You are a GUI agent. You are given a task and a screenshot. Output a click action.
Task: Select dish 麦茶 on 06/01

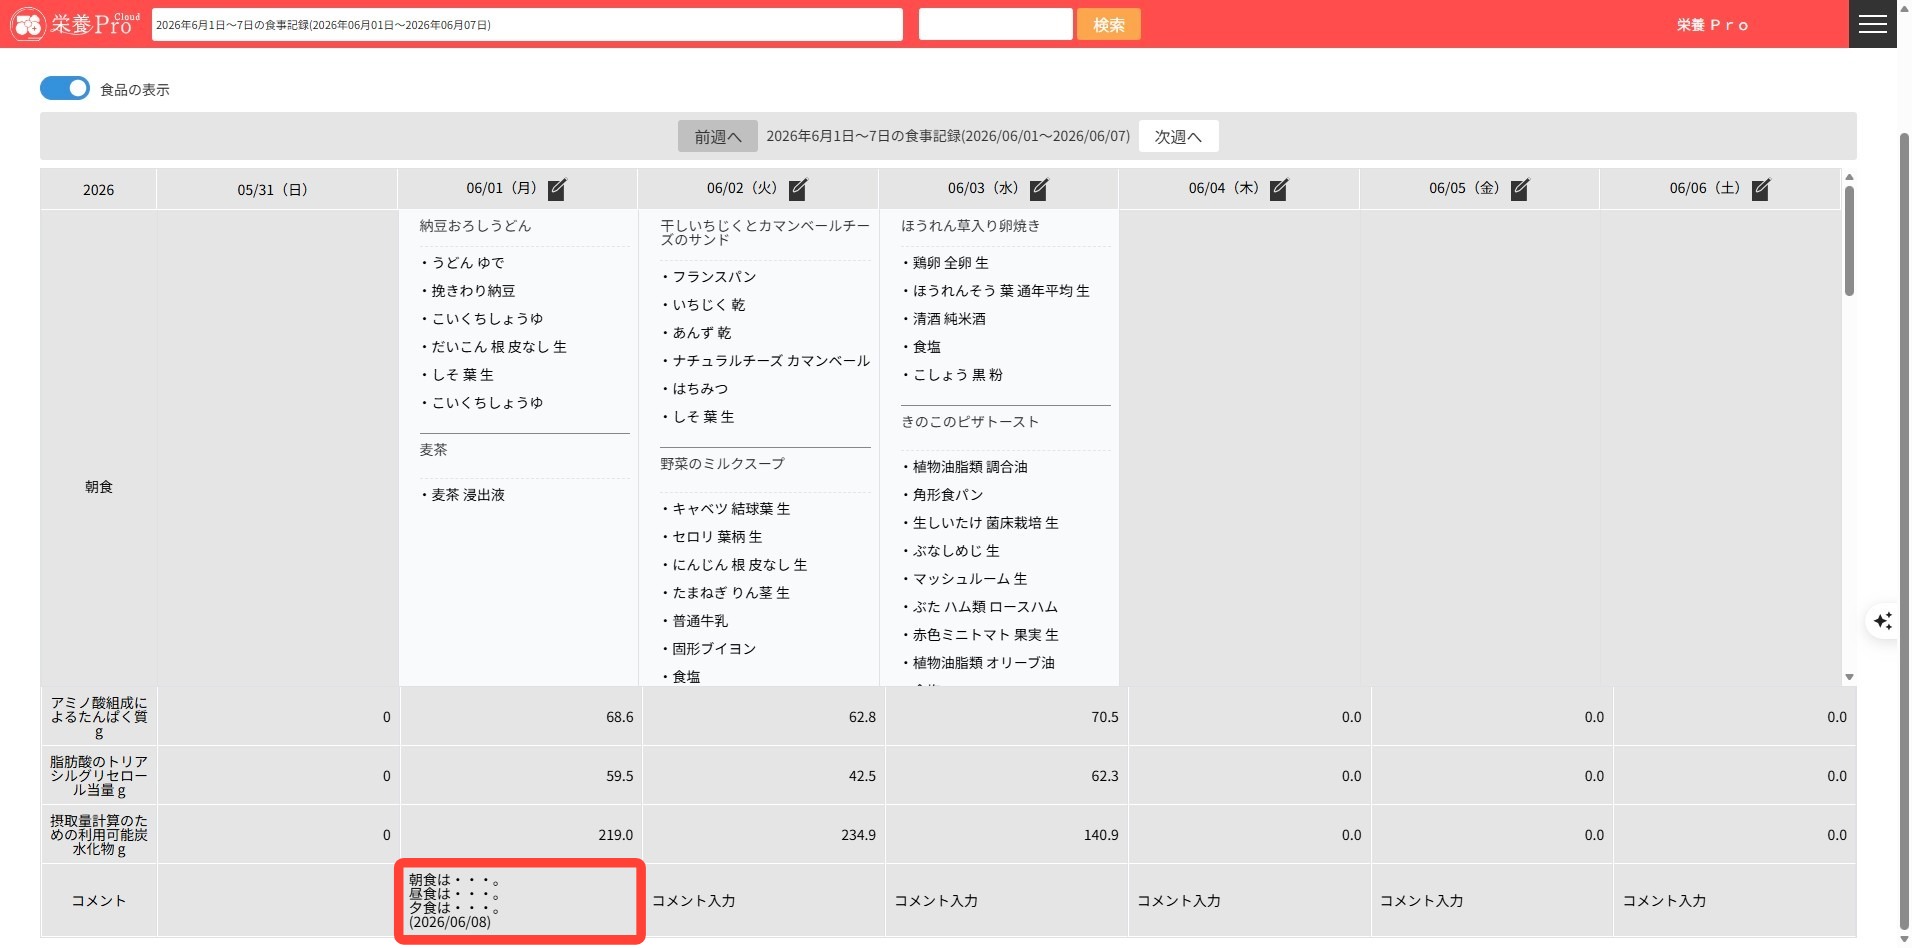[433, 450]
